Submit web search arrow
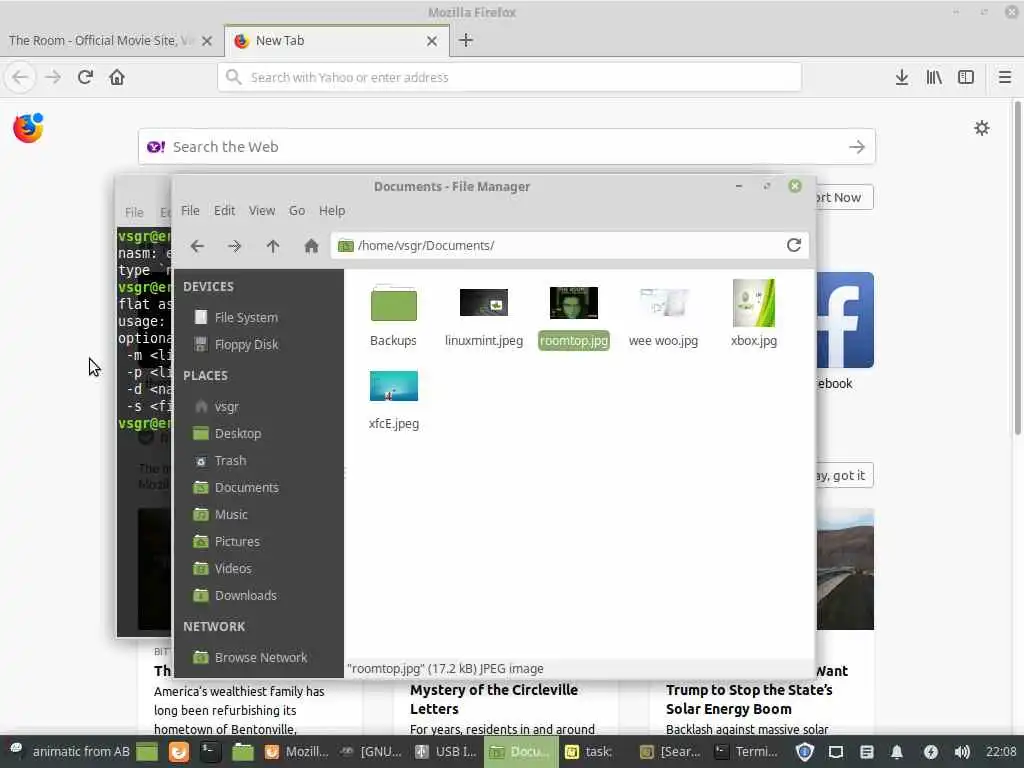The height and width of the screenshot is (768, 1024). coord(857,147)
